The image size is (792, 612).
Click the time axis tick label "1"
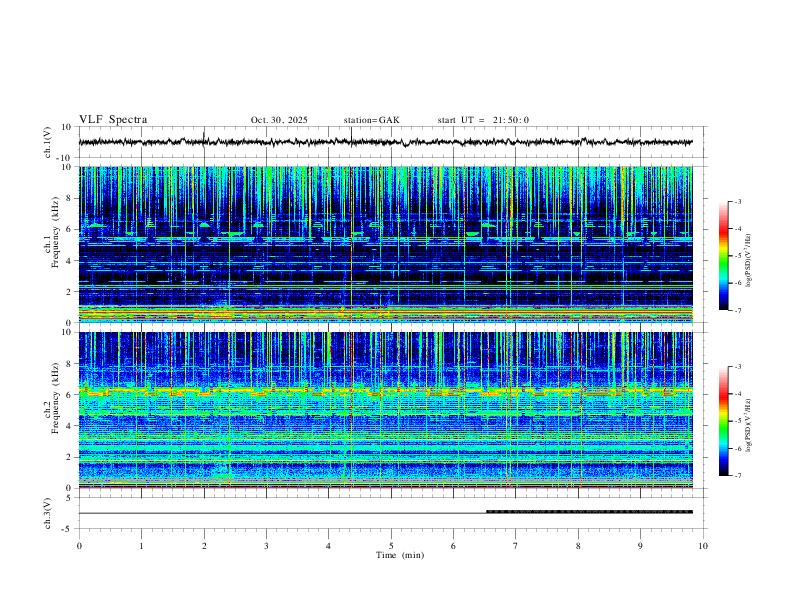(141, 546)
